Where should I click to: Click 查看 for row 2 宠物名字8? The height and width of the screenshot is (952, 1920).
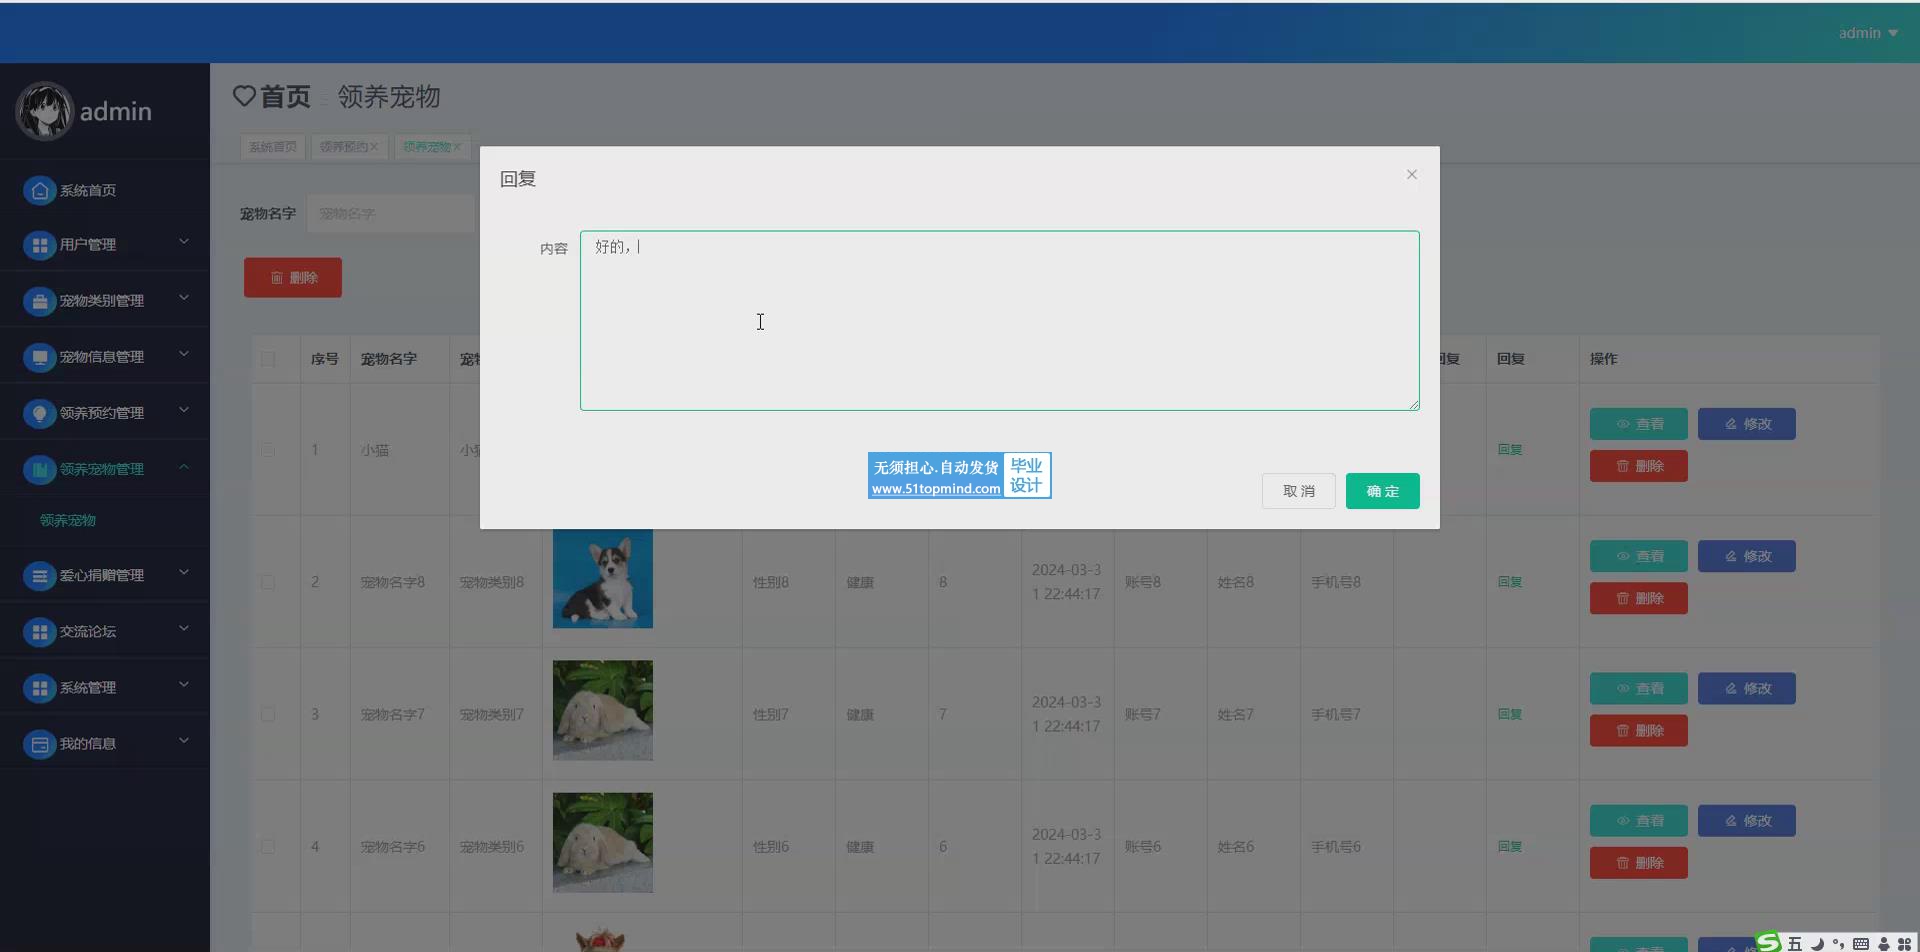pos(1638,556)
